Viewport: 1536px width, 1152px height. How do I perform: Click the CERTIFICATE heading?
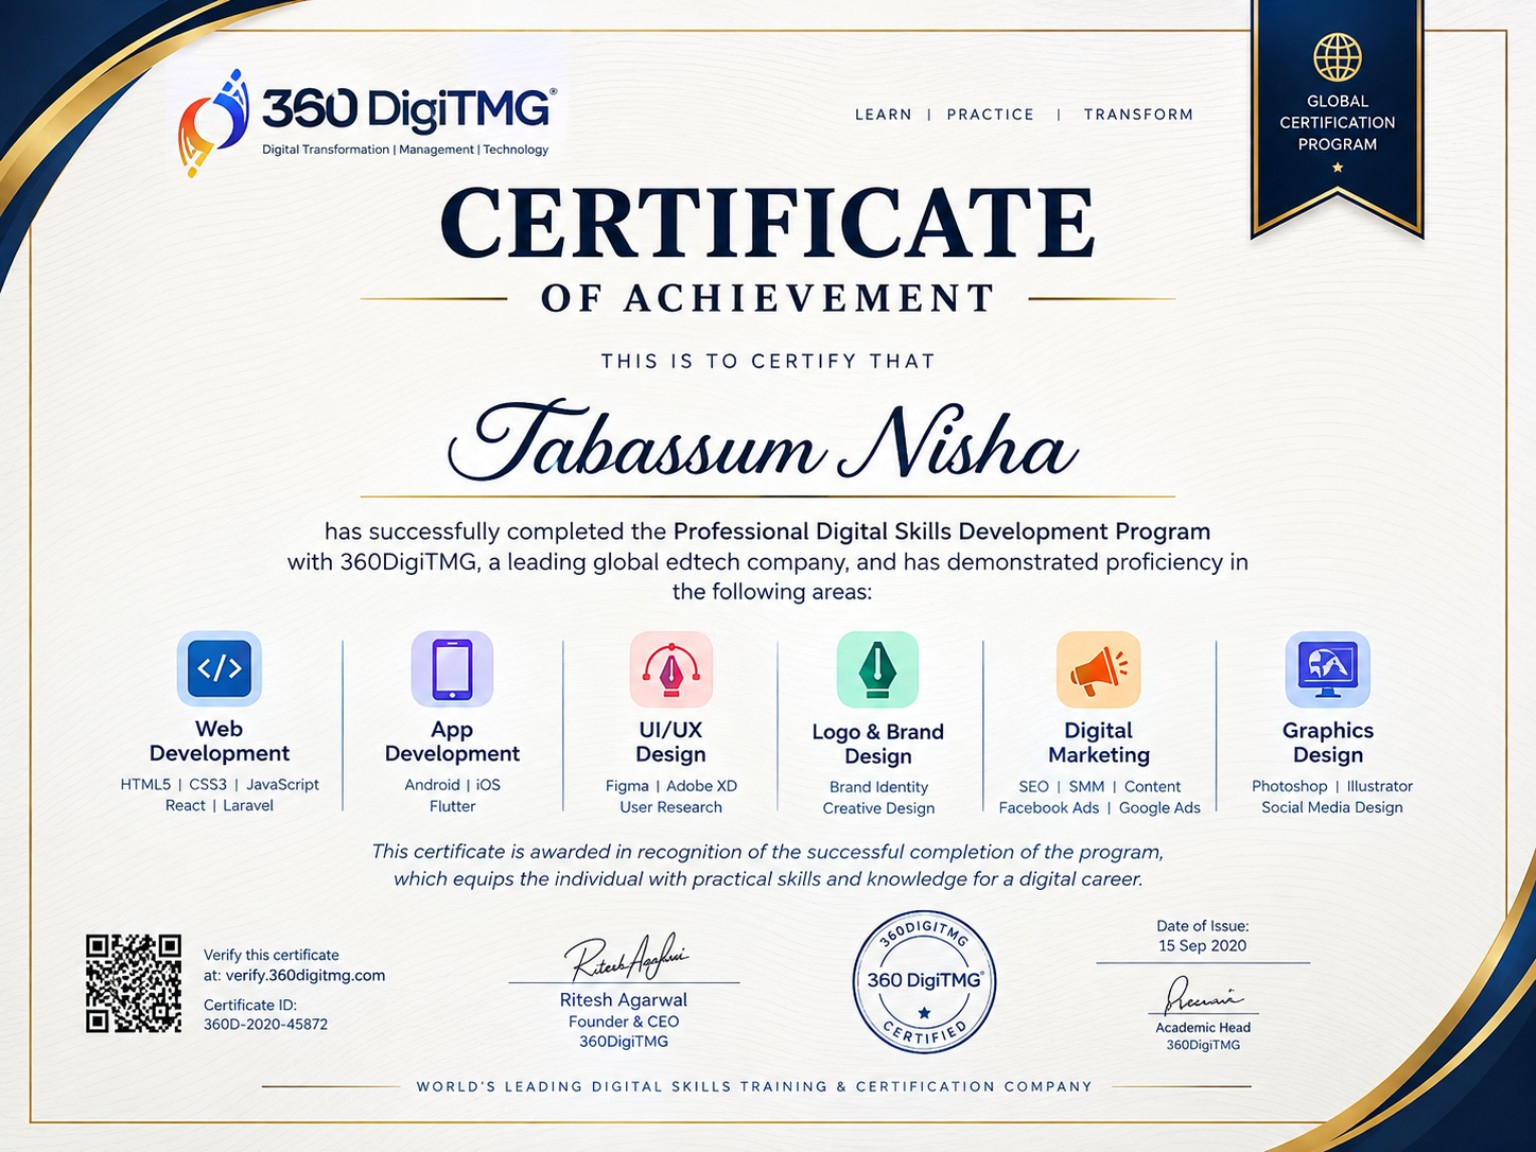click(767, 223)
